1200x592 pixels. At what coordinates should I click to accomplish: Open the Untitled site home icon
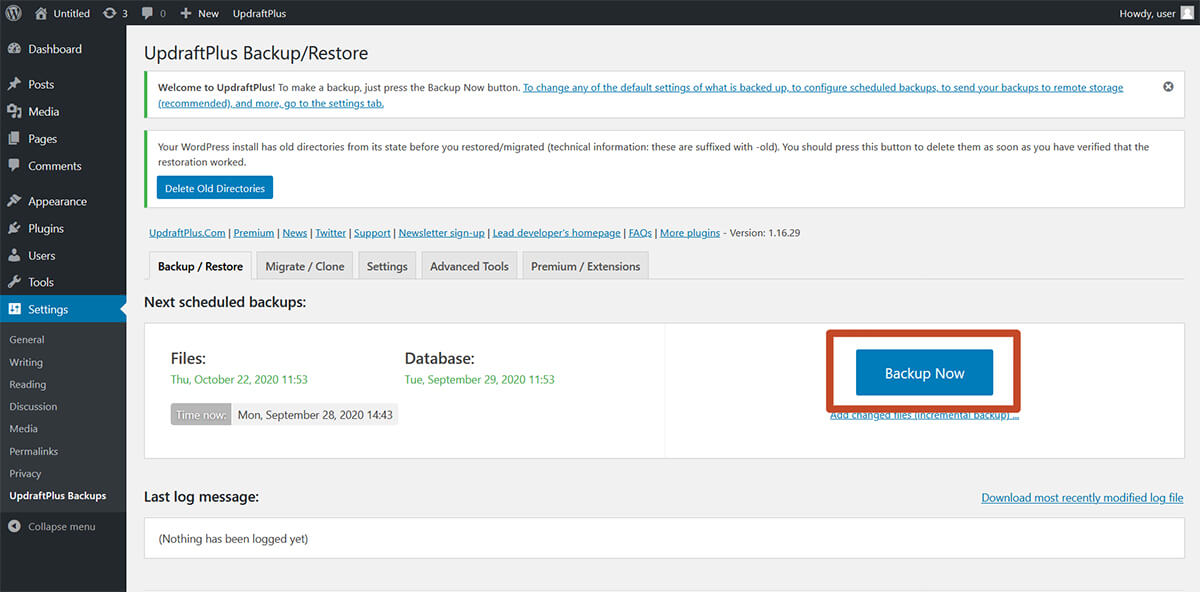click(x=41, y=13)
